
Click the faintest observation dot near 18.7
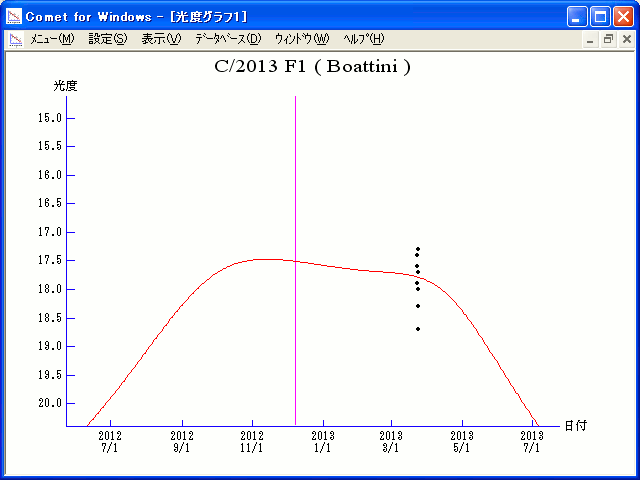(x=418, y=329)
